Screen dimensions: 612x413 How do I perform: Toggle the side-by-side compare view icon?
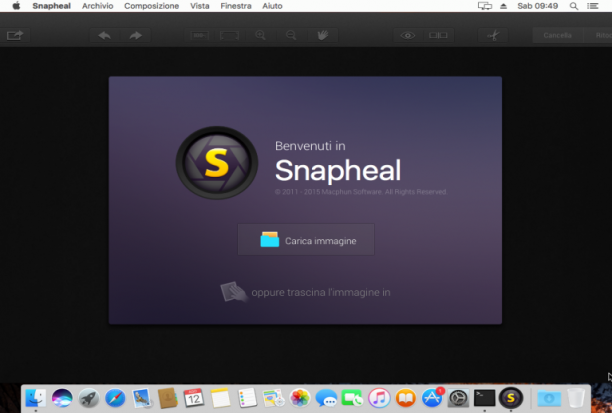point(438,36)
